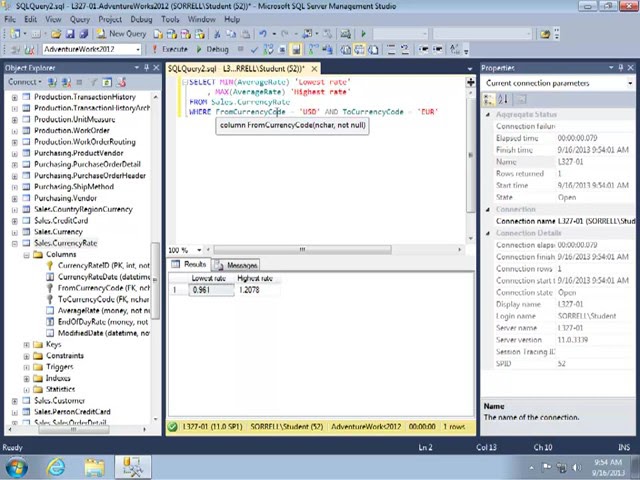
Task: Select the AverageRate column in tree
Action: click(x=104, y=311)
